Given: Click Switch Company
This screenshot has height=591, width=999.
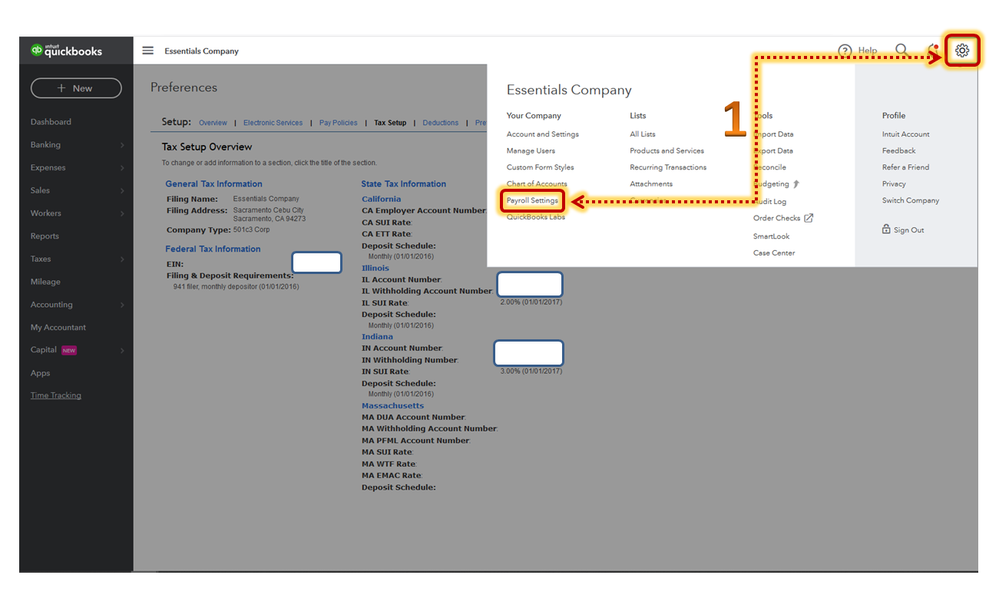Looking at the screenshot, I should pos(910,201).
